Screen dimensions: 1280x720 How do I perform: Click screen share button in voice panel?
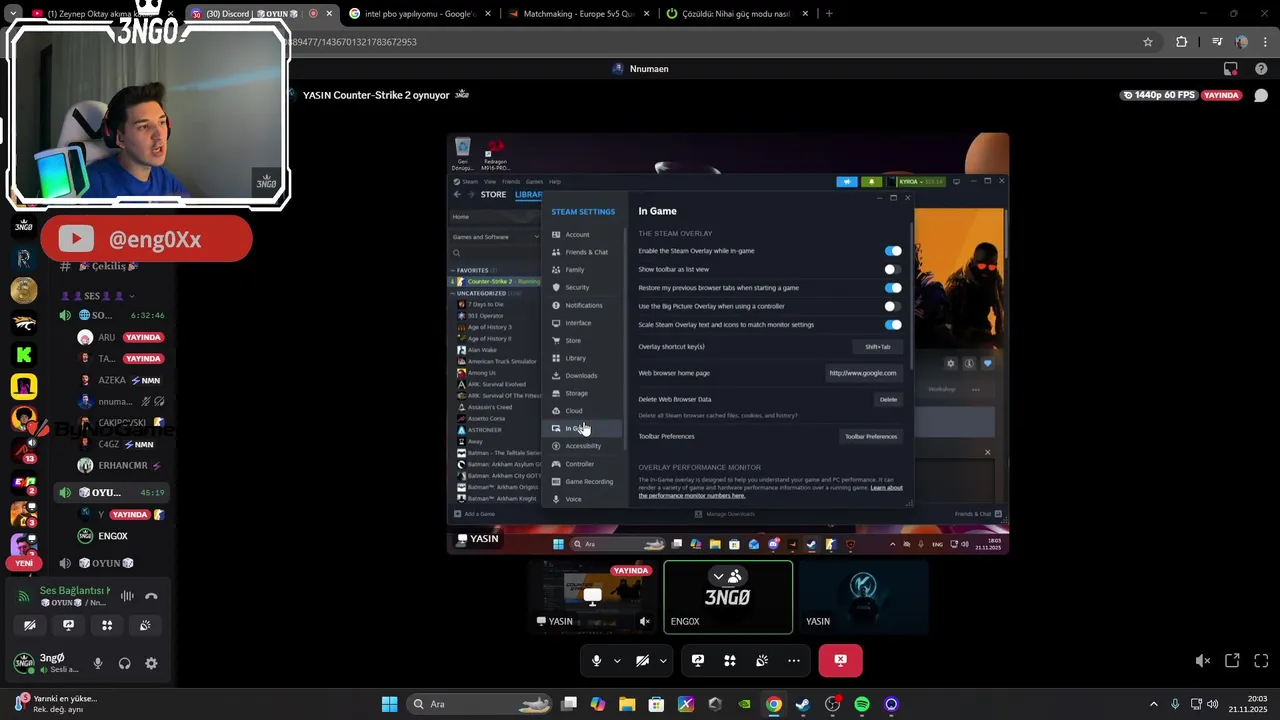click(x=68, y=625)
